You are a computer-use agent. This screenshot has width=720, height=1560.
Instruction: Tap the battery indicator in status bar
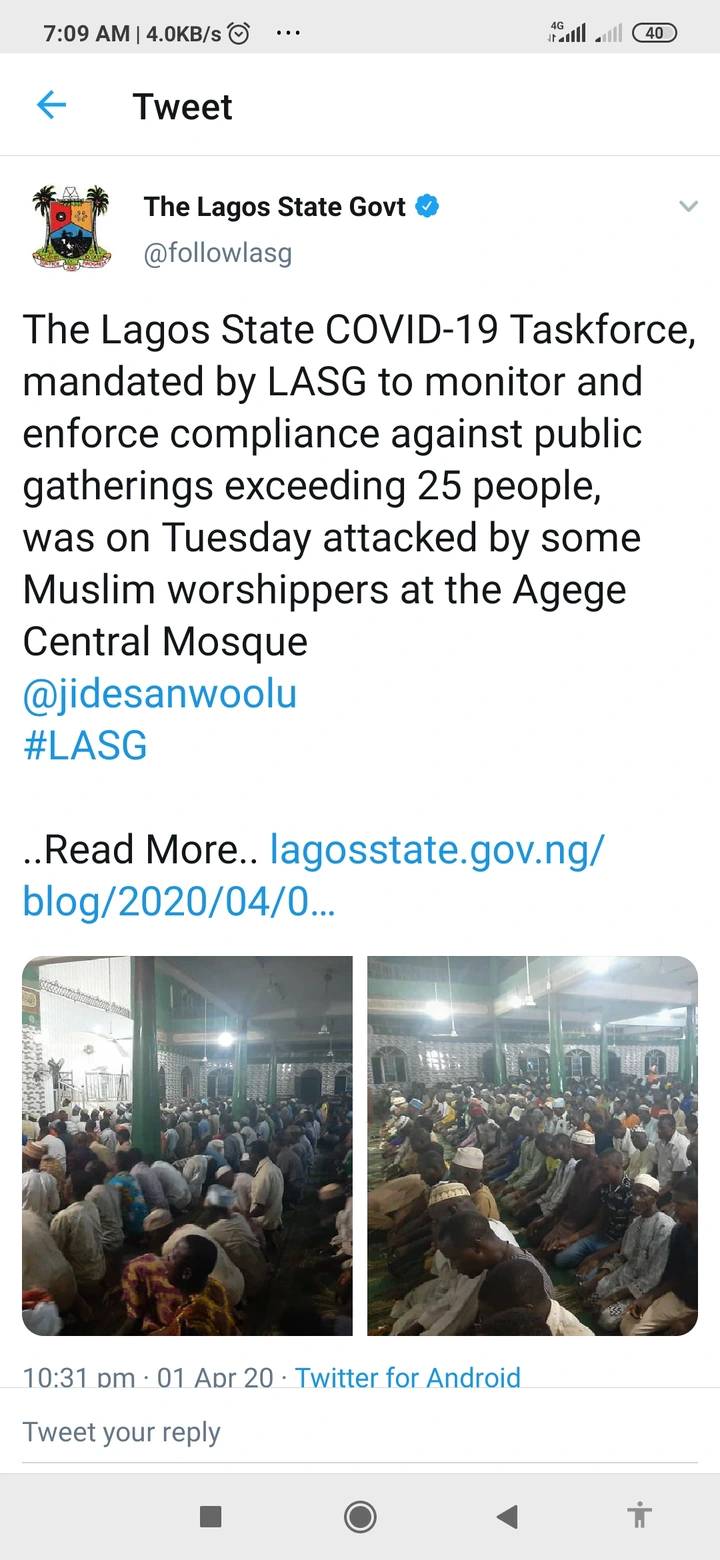pyautogui.click(x=654, y=33)
